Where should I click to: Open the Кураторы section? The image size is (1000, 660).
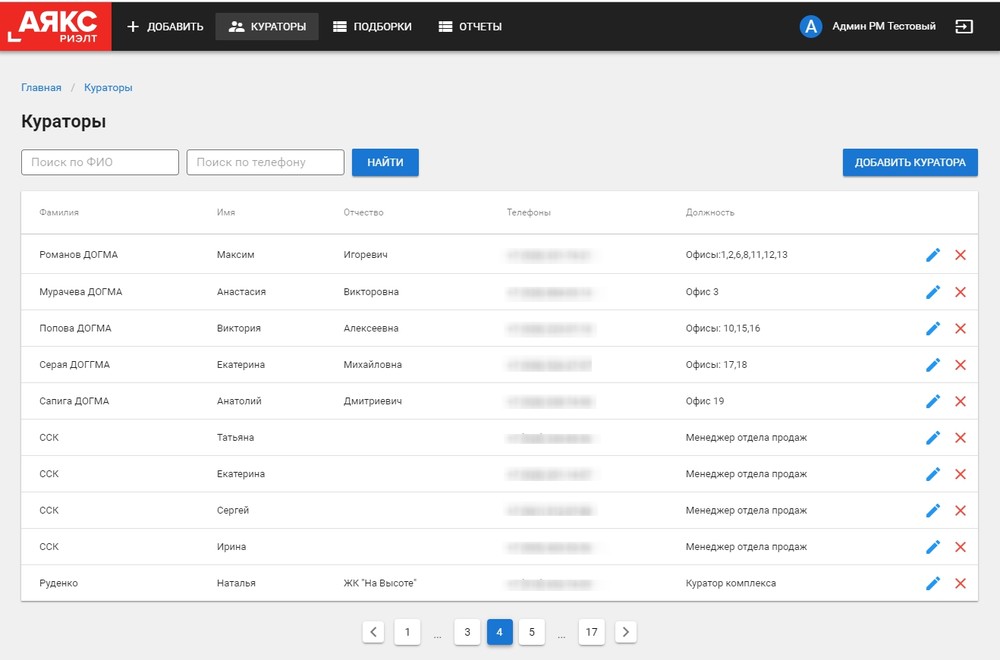point(267,27)
